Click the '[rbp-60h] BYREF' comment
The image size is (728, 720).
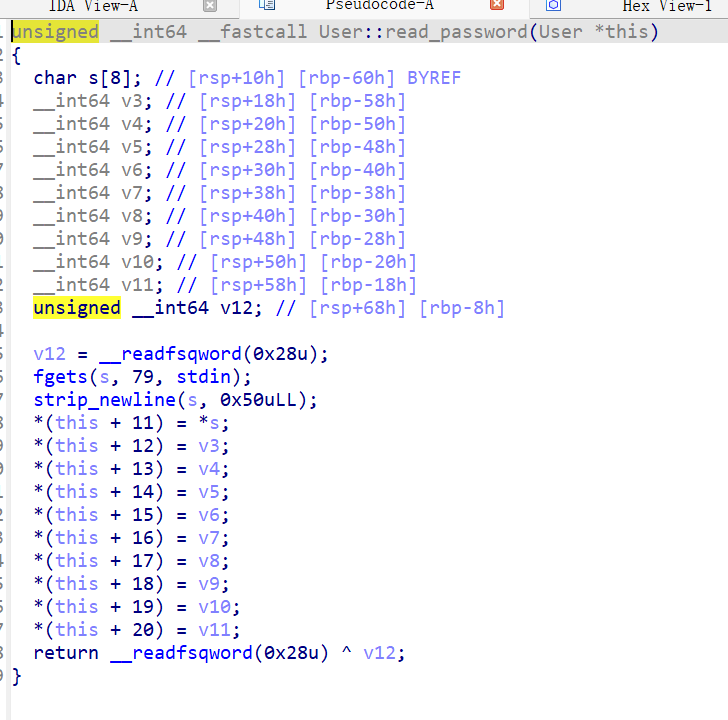[x=380, y=78]
